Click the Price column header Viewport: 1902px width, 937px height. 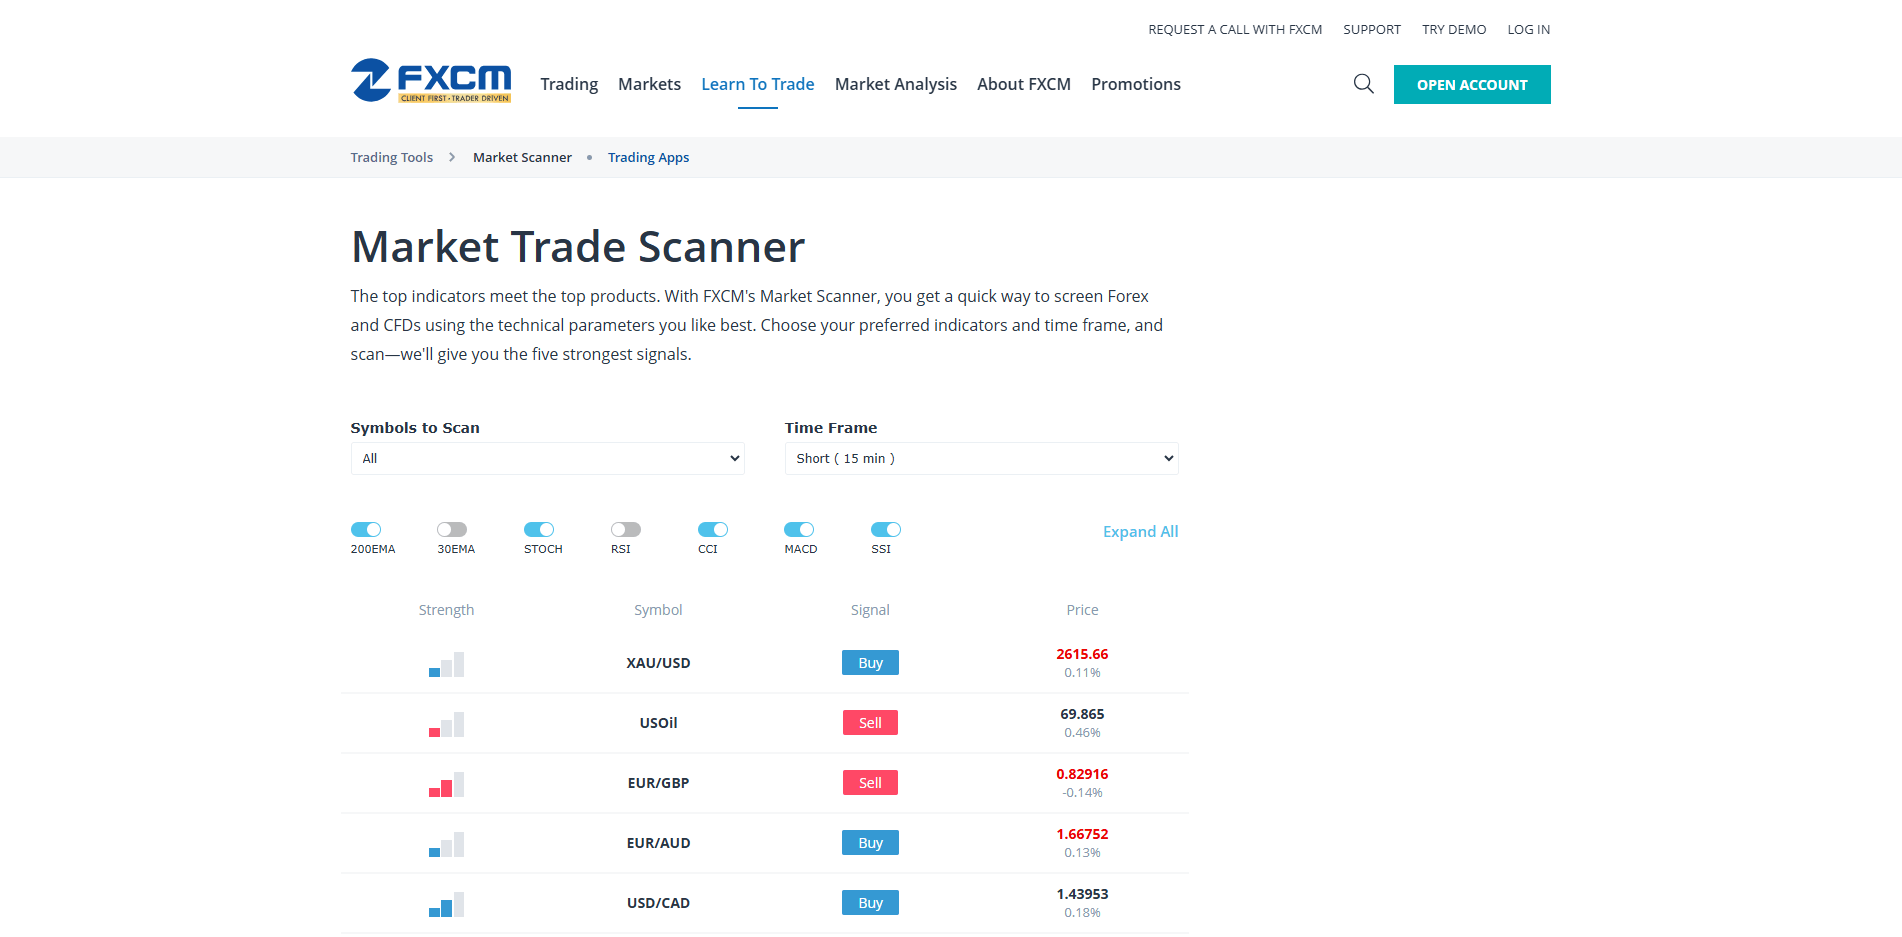click(x=1082, y=610)
